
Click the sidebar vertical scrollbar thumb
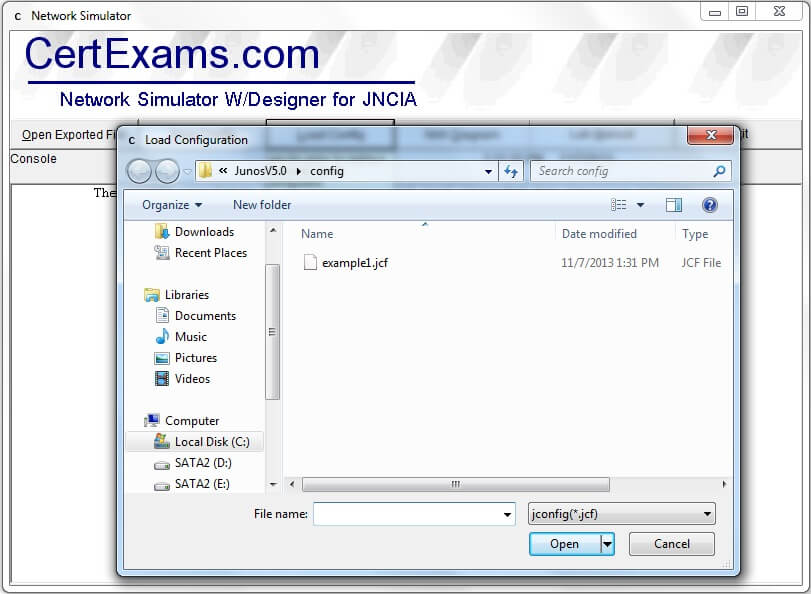(273, 332)
